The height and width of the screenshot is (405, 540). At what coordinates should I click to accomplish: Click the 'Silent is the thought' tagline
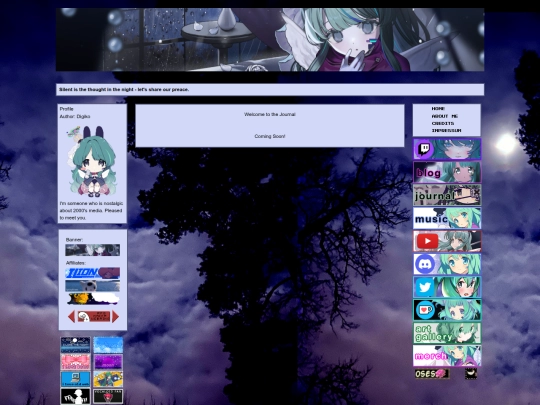[124, 90]
